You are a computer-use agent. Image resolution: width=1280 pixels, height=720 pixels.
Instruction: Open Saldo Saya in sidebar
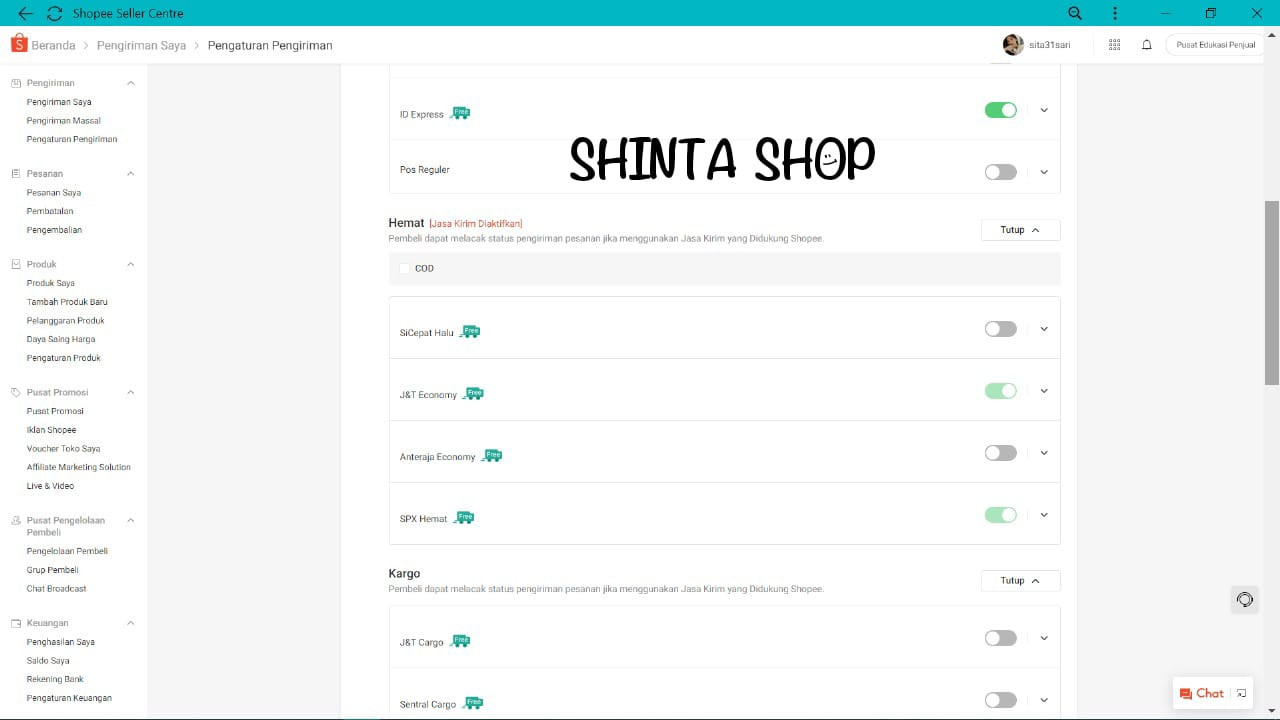(x=48, y=661)
